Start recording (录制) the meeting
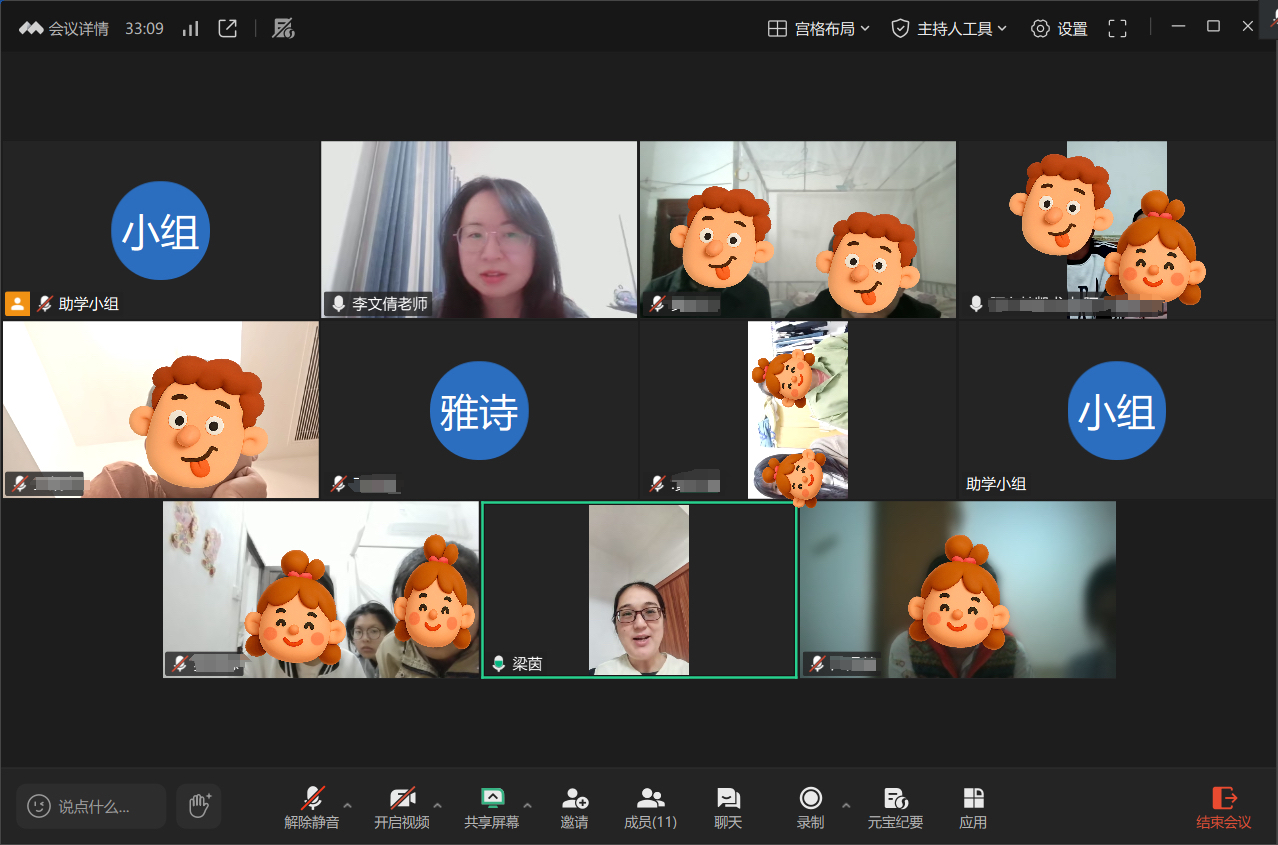The image size is (1278, 845). click(x=810, y=807)
